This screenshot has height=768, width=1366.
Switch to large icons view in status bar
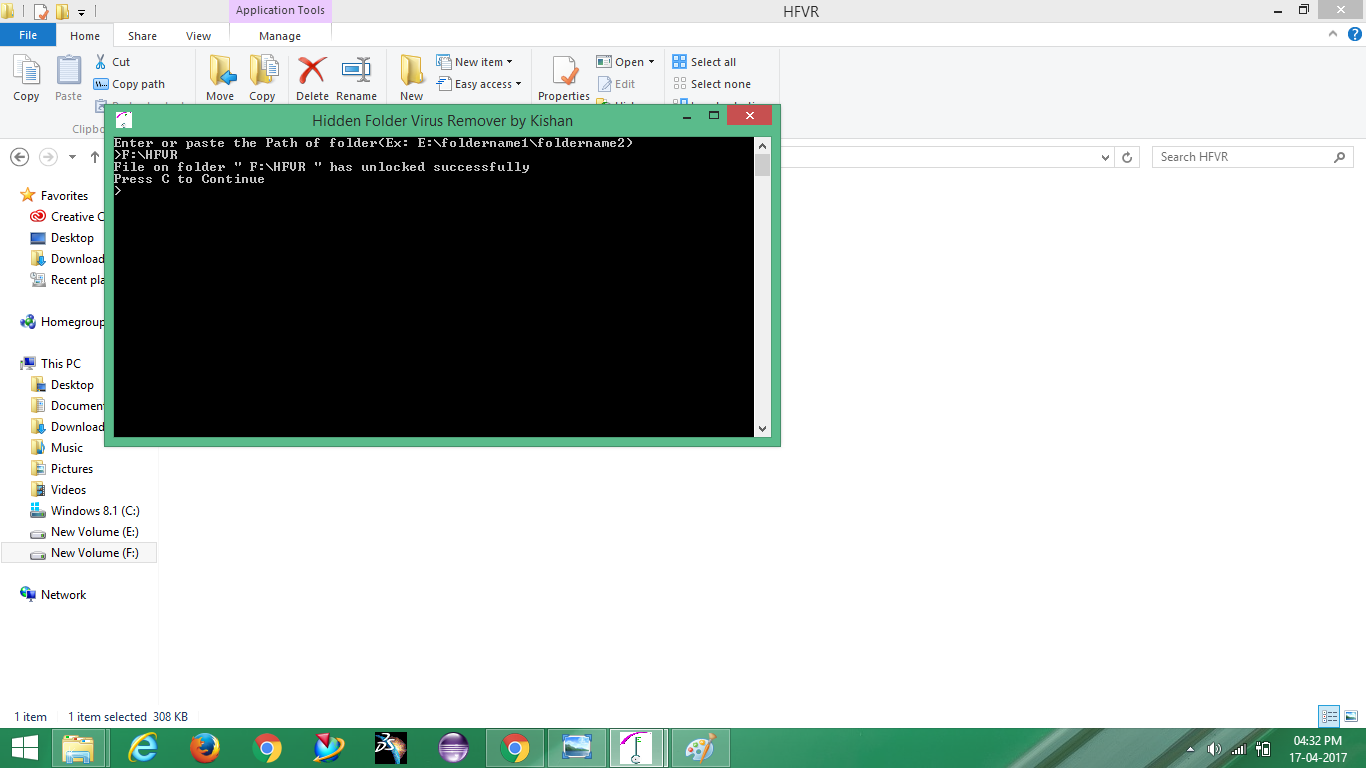click(1351, 716)
